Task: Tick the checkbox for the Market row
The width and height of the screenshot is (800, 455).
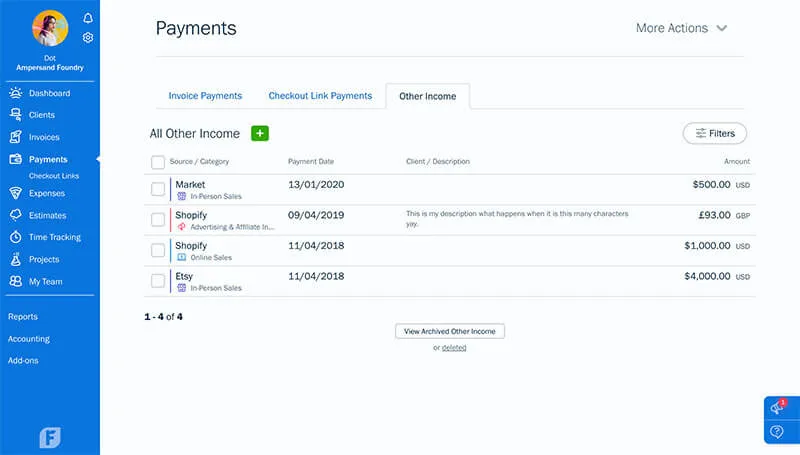Action: pos(158,190)
